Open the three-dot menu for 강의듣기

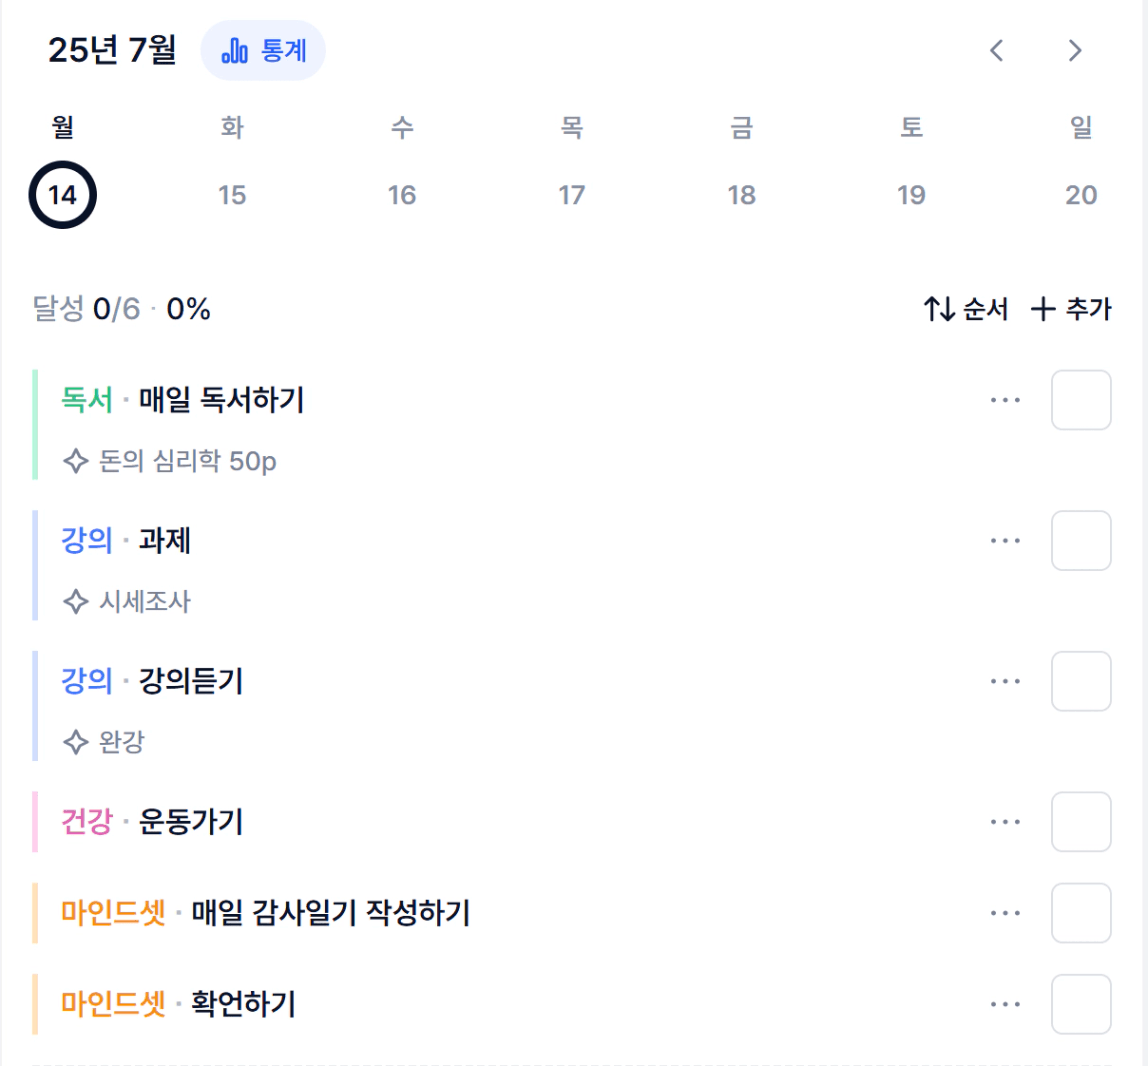(1004, 681)
